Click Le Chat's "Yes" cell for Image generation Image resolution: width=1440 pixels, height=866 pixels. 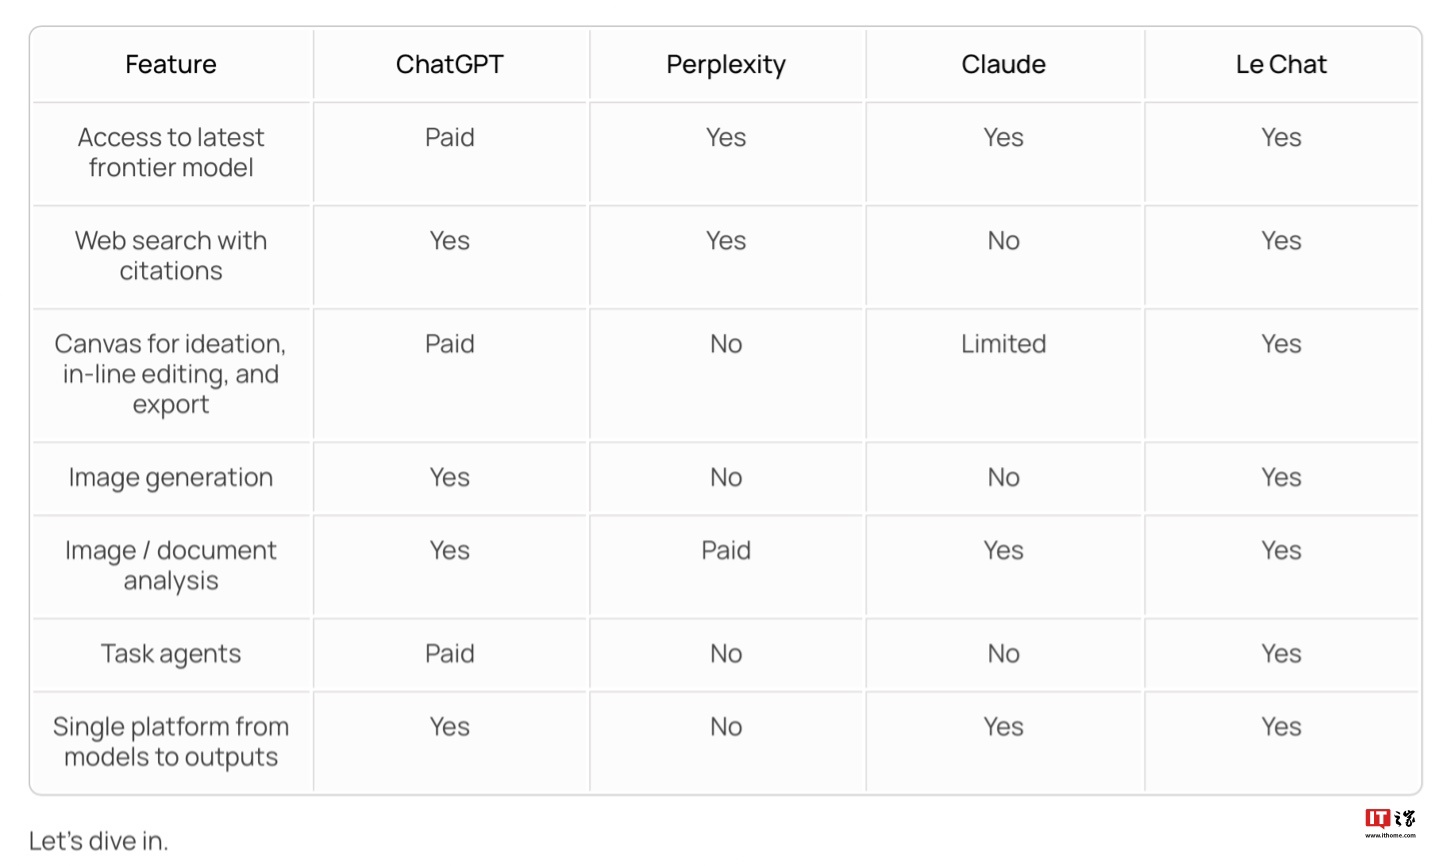[1281, 478]
